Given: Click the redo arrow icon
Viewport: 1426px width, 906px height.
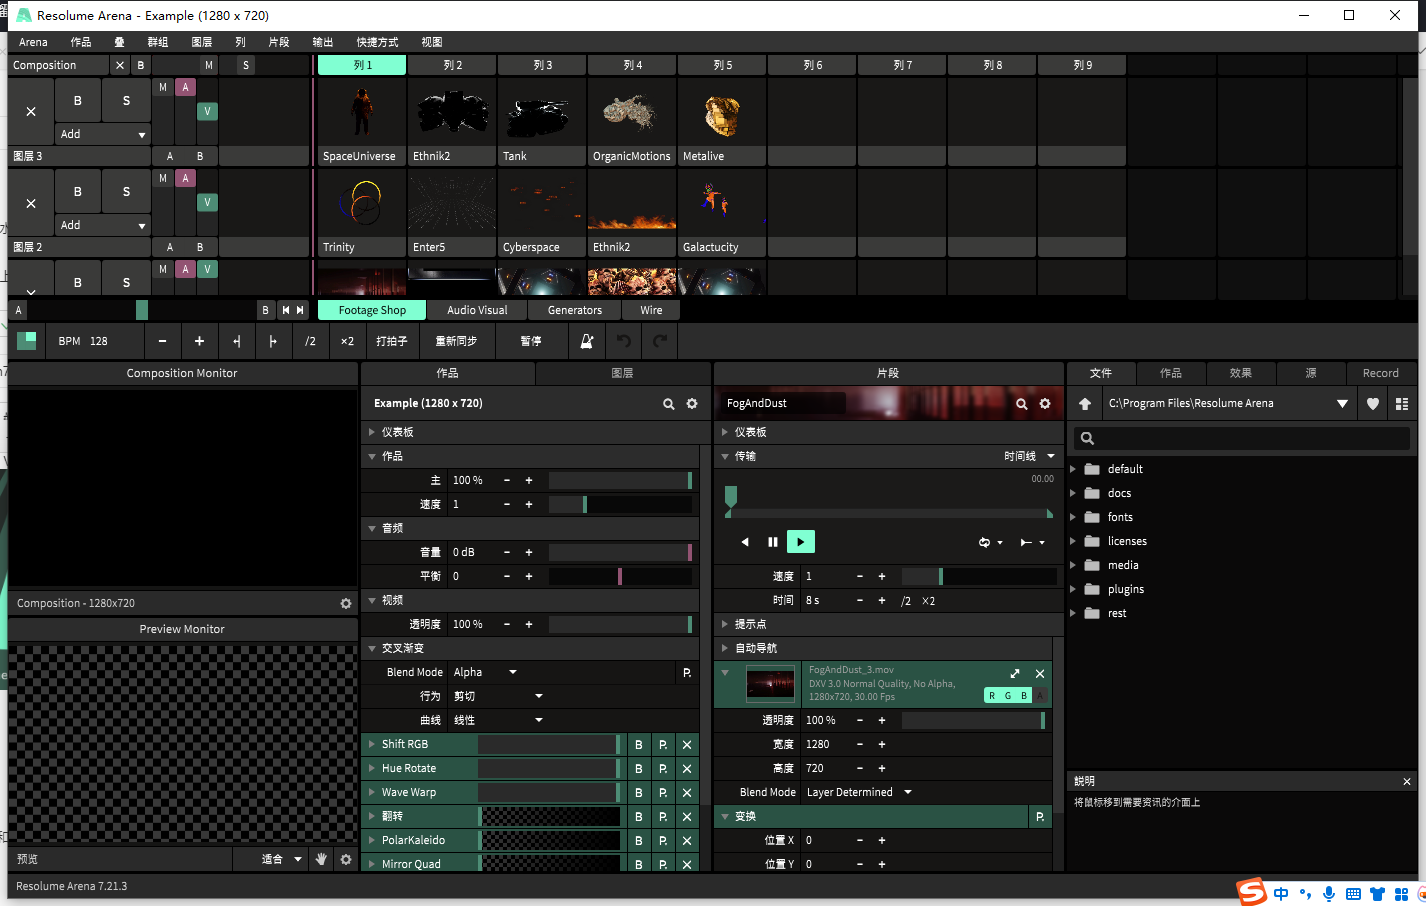Looking at the screenshot, I should 660,341.
